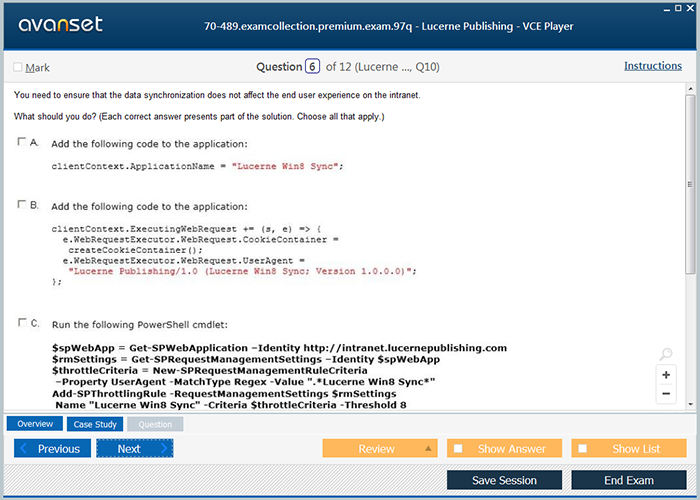Click the magnifier search icon

[x=666, y=354]
